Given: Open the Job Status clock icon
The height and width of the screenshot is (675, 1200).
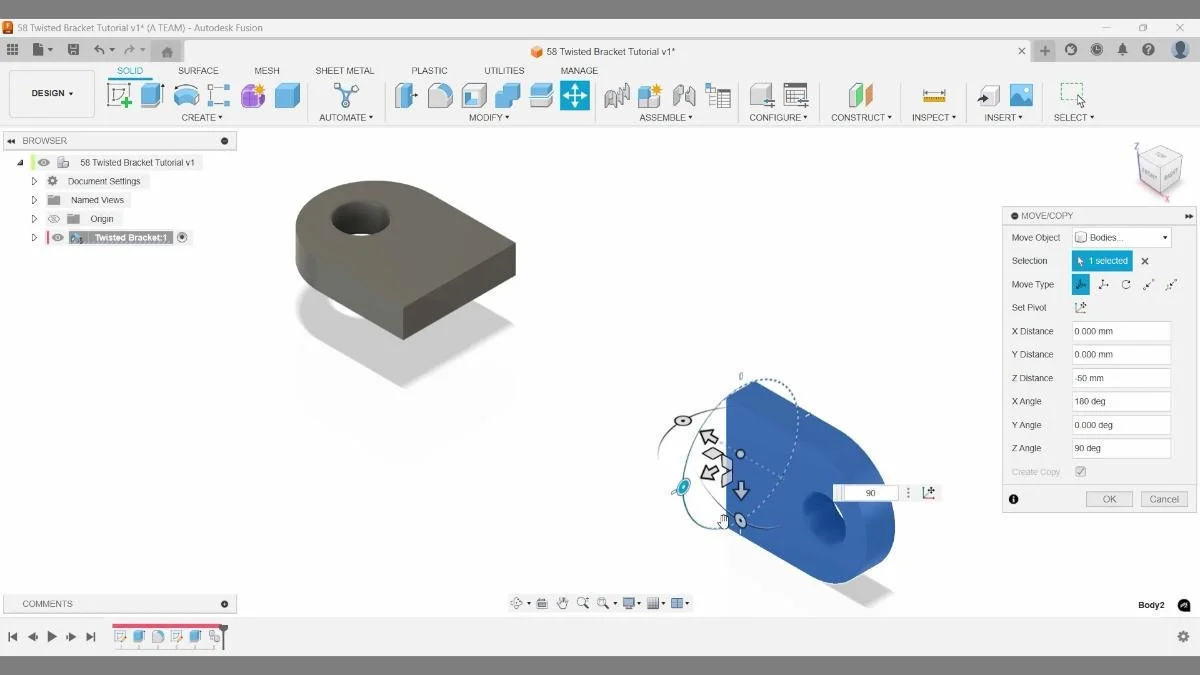Looking at the screenshot, I should point(1097,50).
